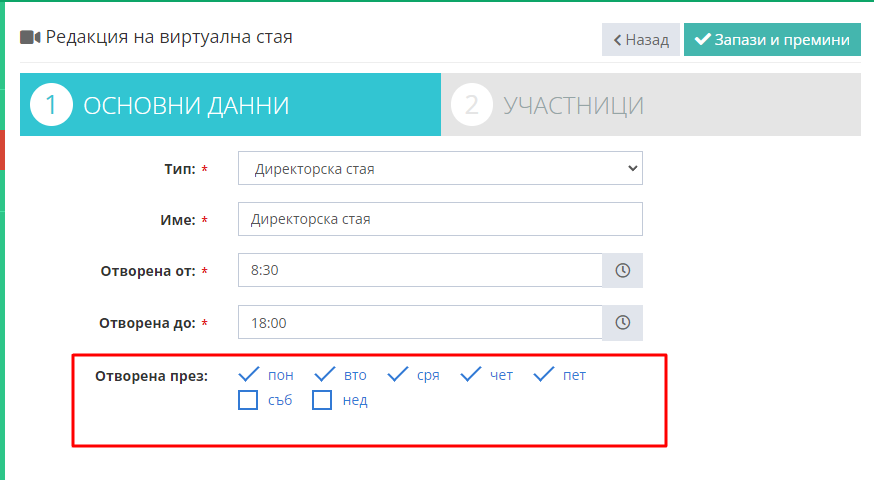This screenshot has width=874, height=480.
Task: Click the clock icon for 'Отворена до'
Action: pyautogui.click(x=623, y=322)
